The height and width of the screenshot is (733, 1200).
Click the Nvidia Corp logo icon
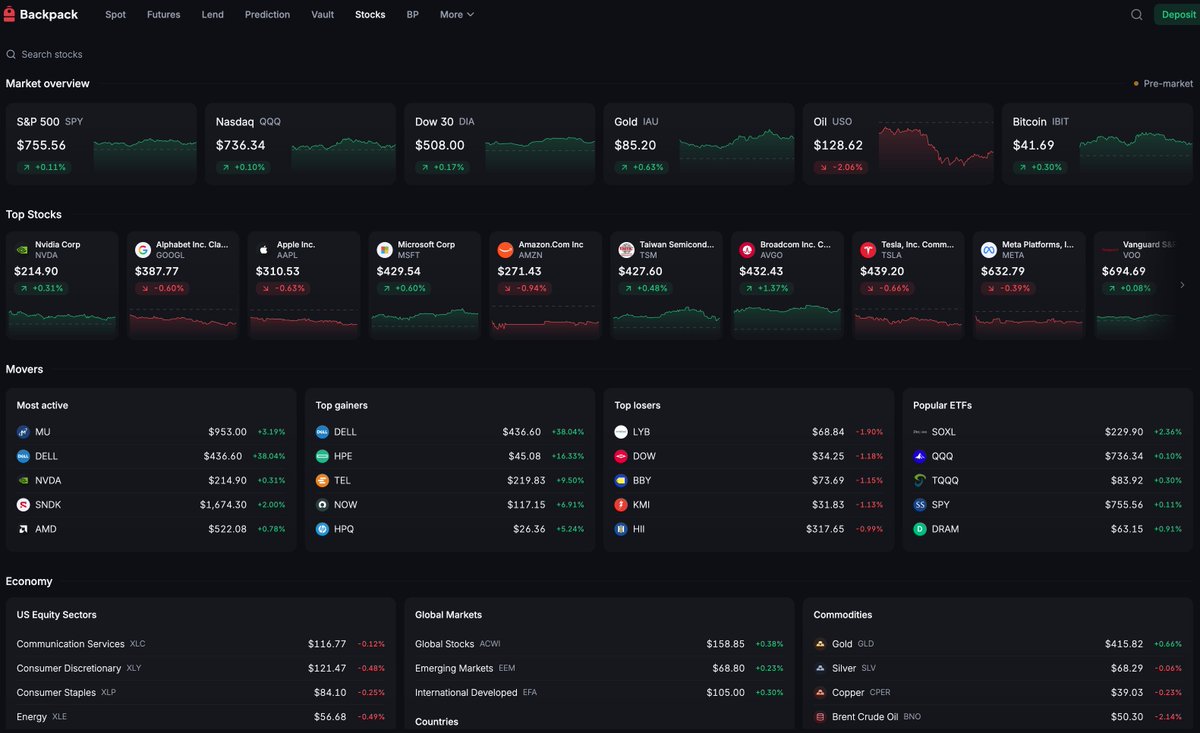(x=22, y=250)
